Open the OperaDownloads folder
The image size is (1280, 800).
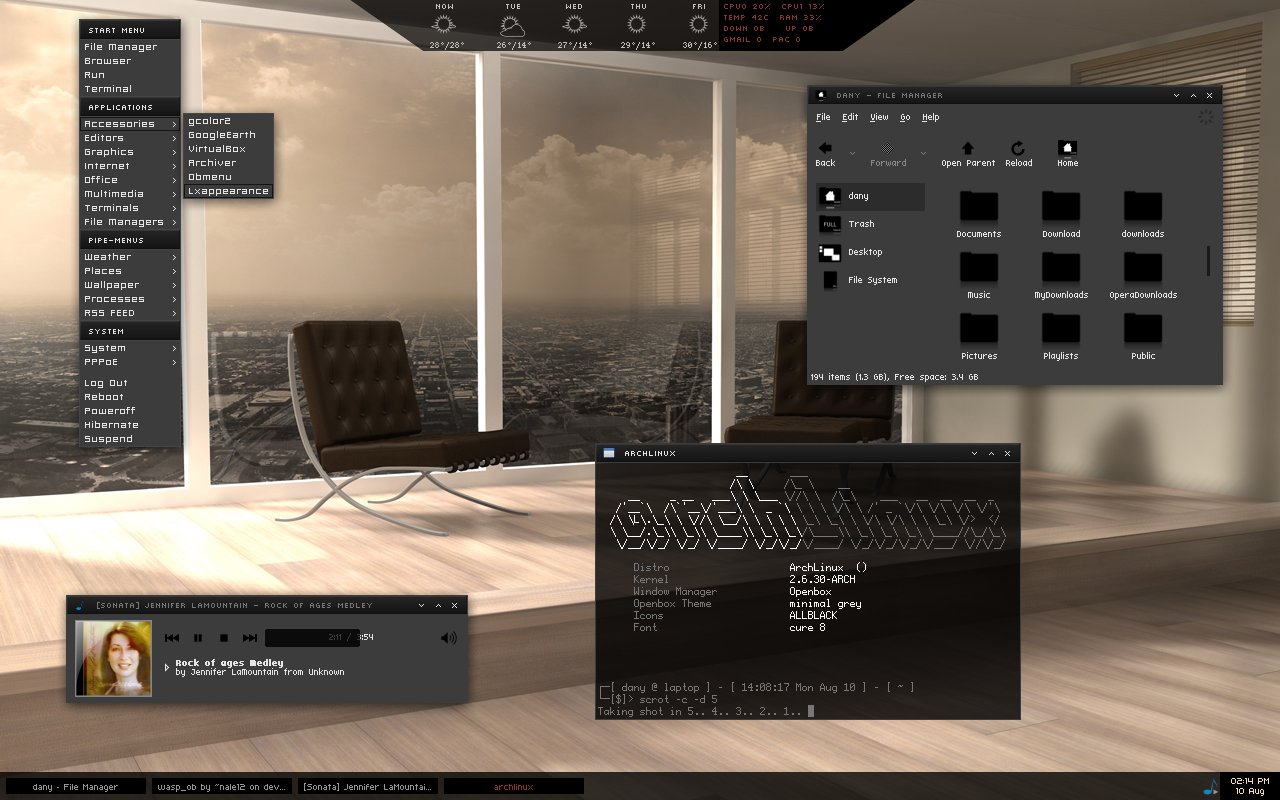pyautogui.click(x=1143, y=275)
